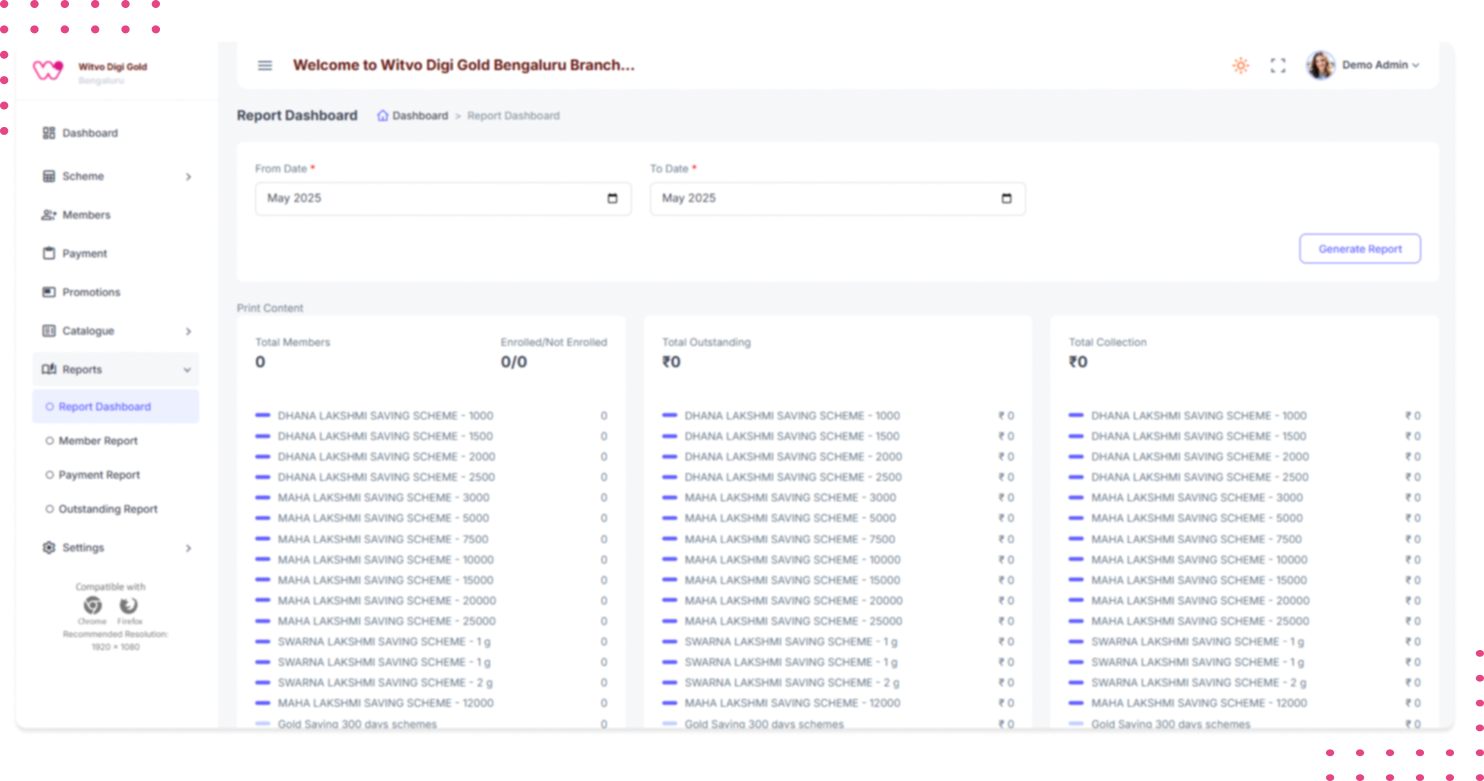Click the Print Content label
This screenshot has width=1484, height=781.
tap(270, 308)
